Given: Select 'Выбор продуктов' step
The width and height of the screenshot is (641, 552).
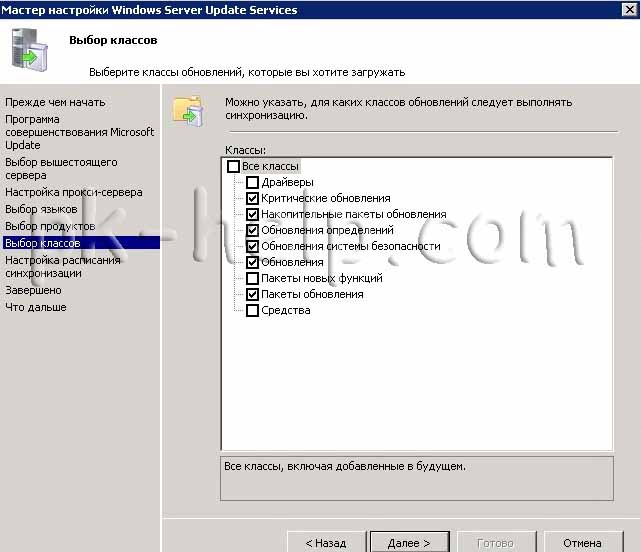Looking at the screenshot, I should [x=50, y=226].
